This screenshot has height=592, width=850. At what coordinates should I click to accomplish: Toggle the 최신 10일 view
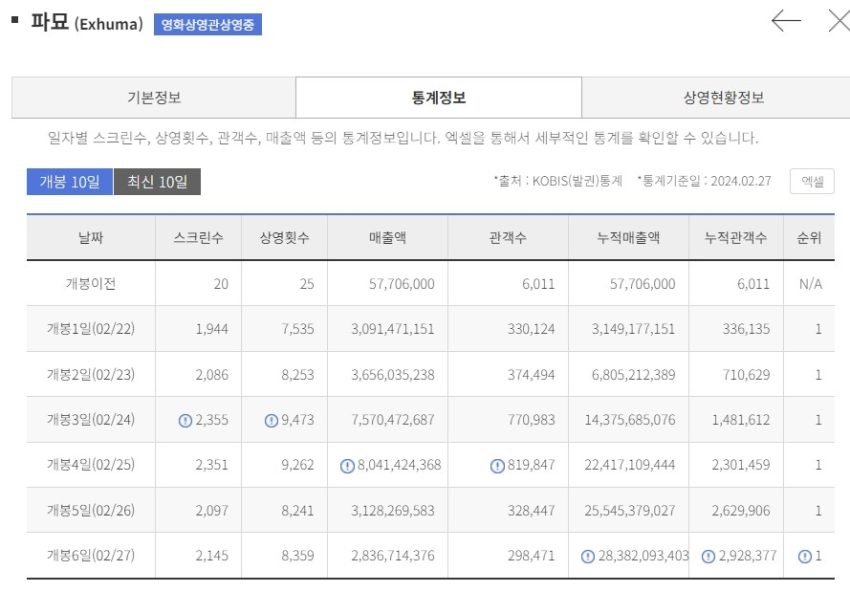157,182
